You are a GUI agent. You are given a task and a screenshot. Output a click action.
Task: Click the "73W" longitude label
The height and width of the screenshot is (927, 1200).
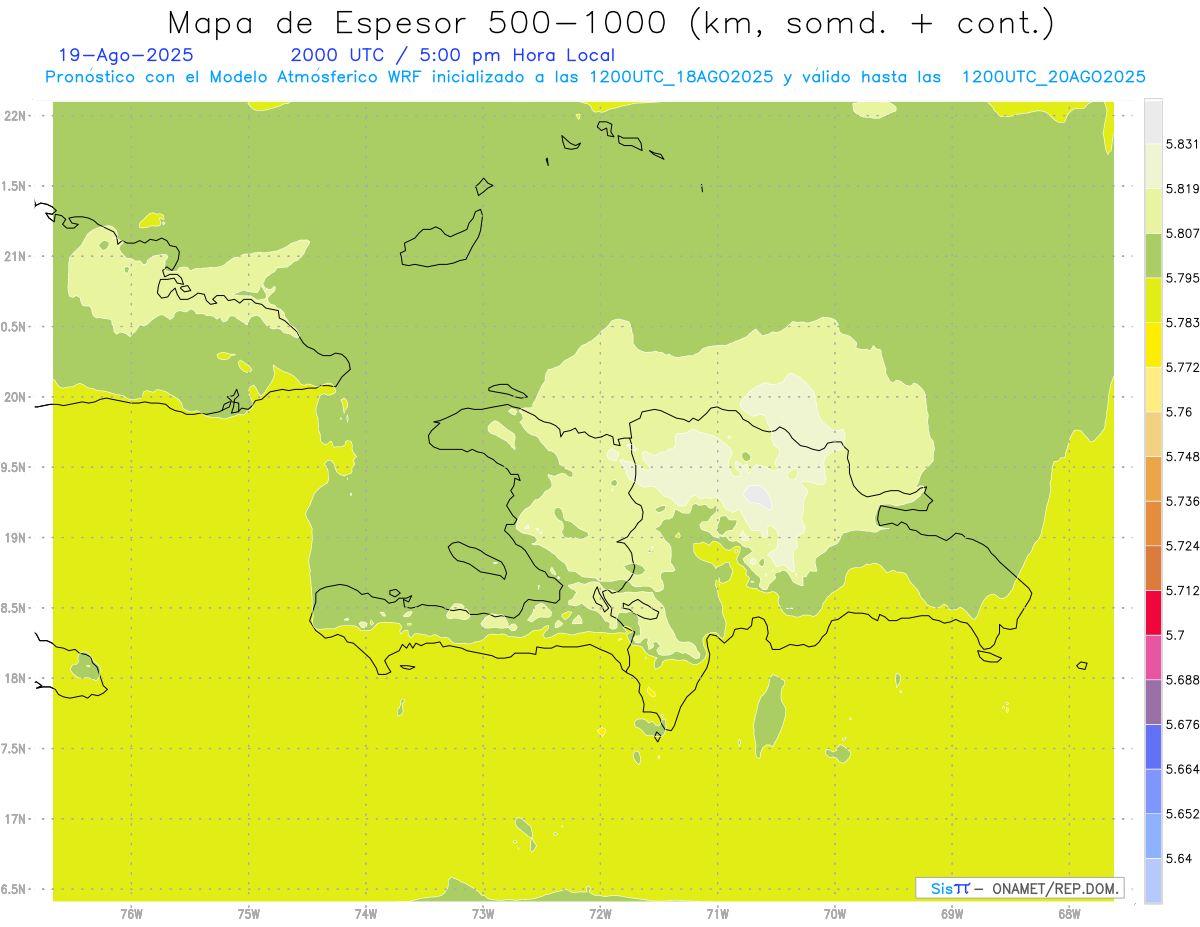(x=483, y=913)
